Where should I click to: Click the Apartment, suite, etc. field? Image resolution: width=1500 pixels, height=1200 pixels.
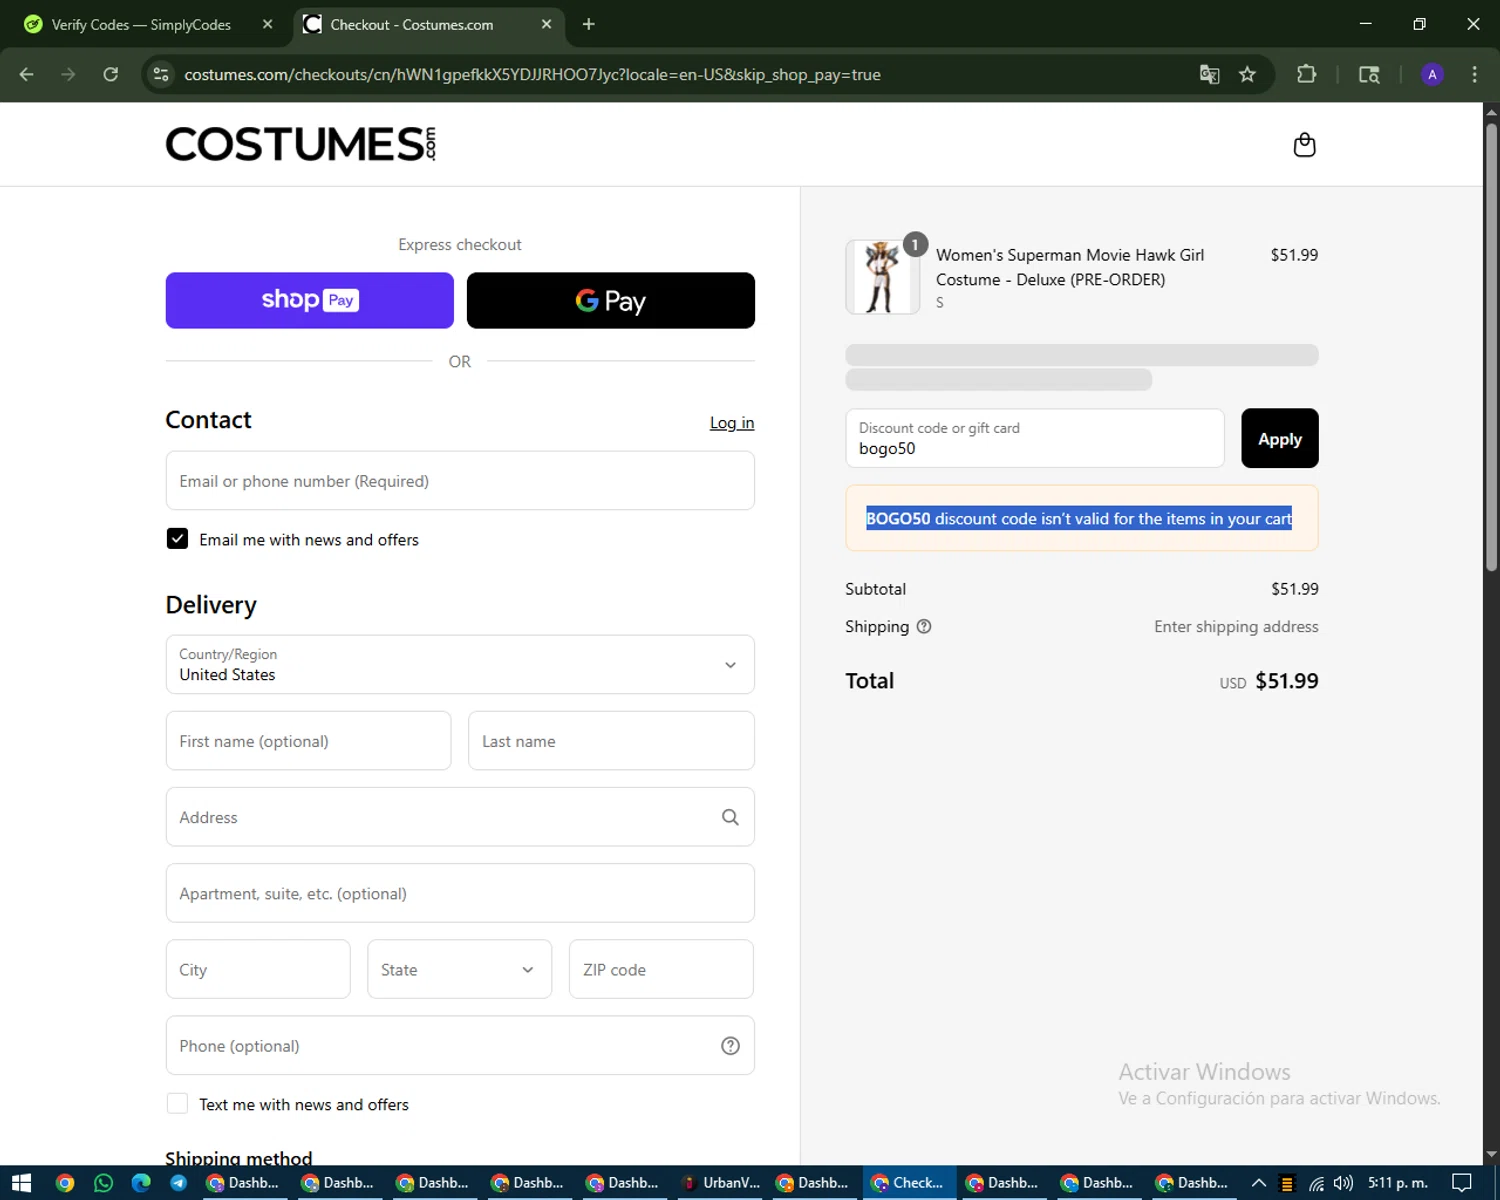coord(460,893)
